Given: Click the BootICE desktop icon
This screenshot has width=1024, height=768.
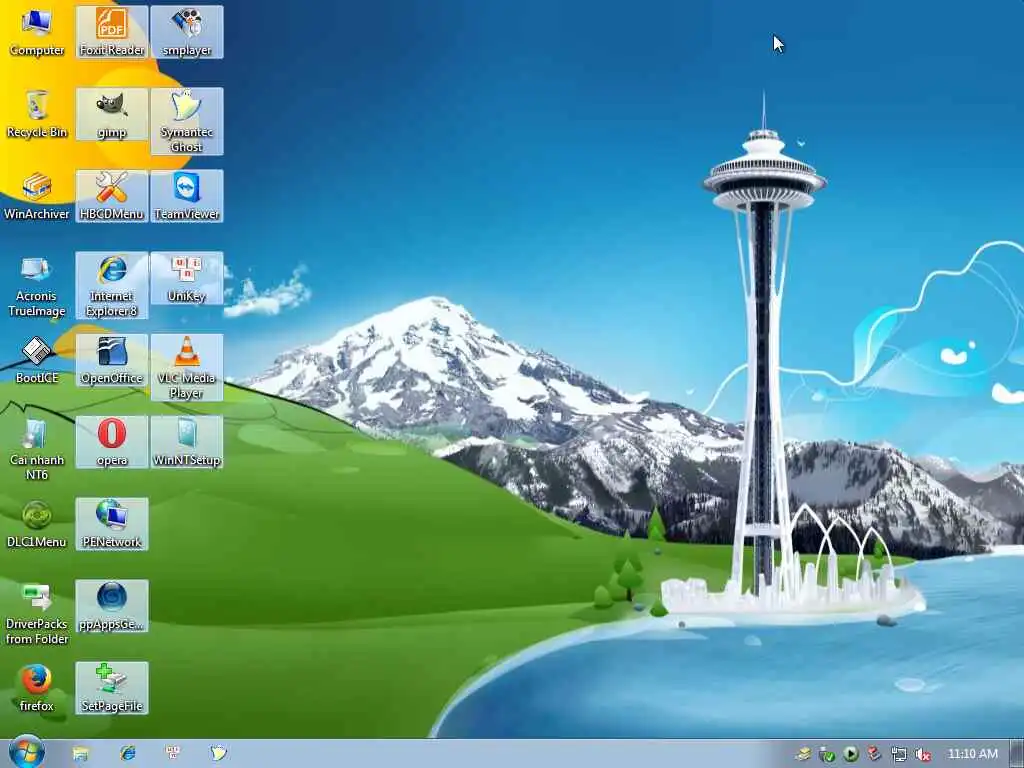Looking at the screenshot, I should pyautogui.click(x=37, y=360).
